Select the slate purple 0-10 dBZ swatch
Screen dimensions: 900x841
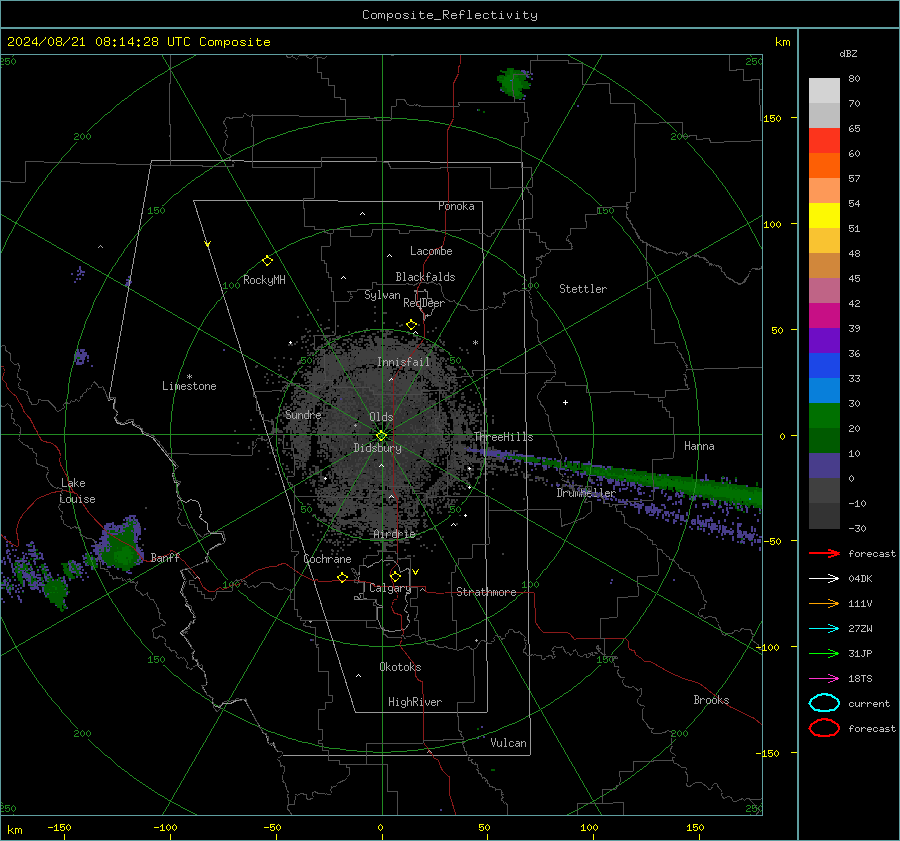tap(824, 466)
